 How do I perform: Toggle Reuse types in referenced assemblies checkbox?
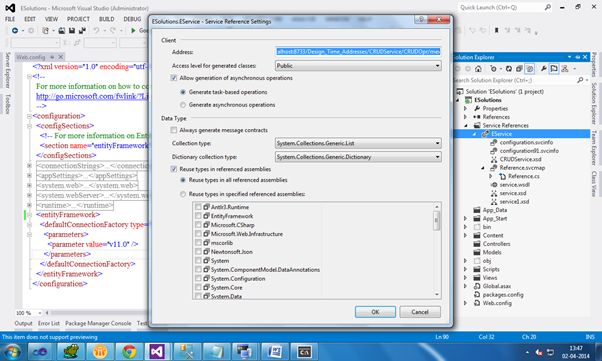coord(174,169)
